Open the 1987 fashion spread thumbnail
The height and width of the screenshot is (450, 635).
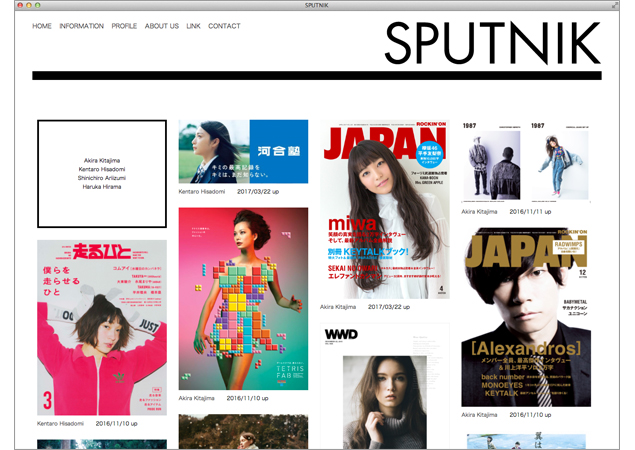point(526,162)
